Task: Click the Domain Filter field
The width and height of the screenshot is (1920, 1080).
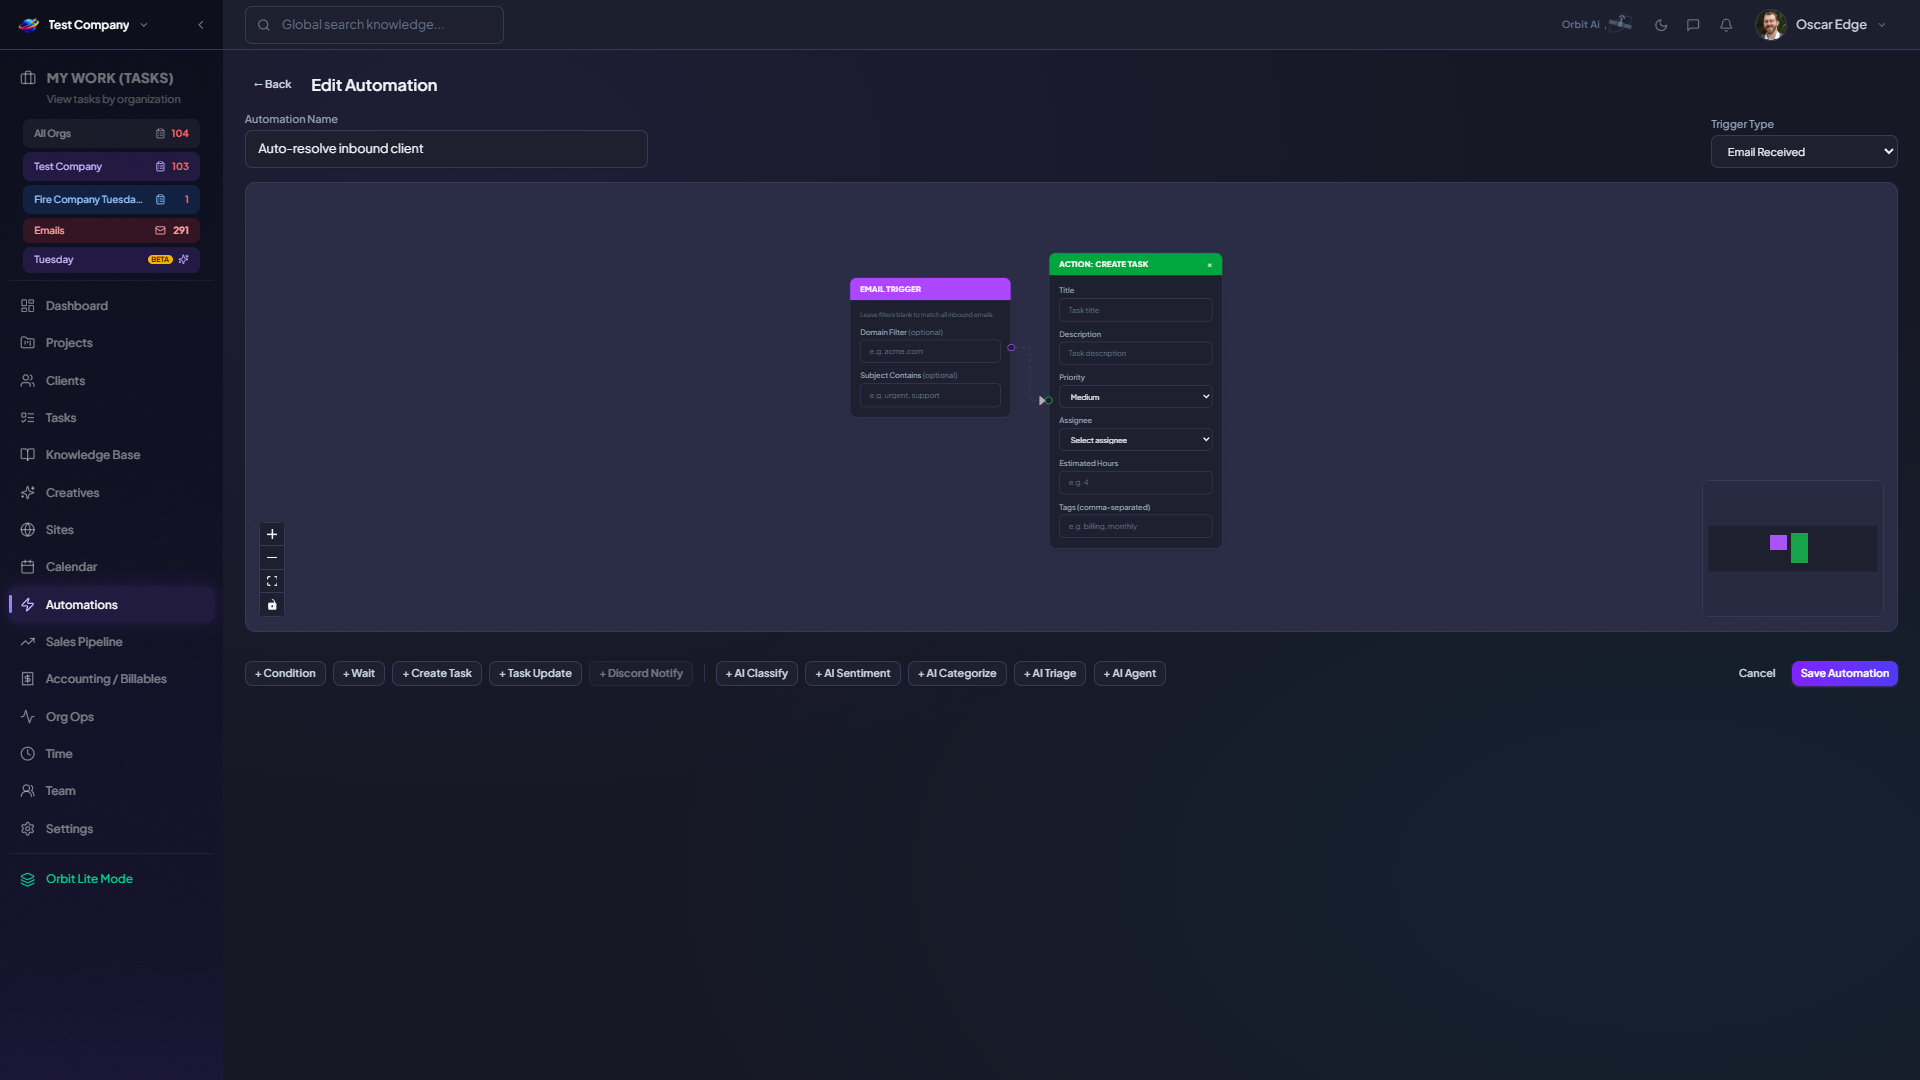Action: tap(930, 351)
